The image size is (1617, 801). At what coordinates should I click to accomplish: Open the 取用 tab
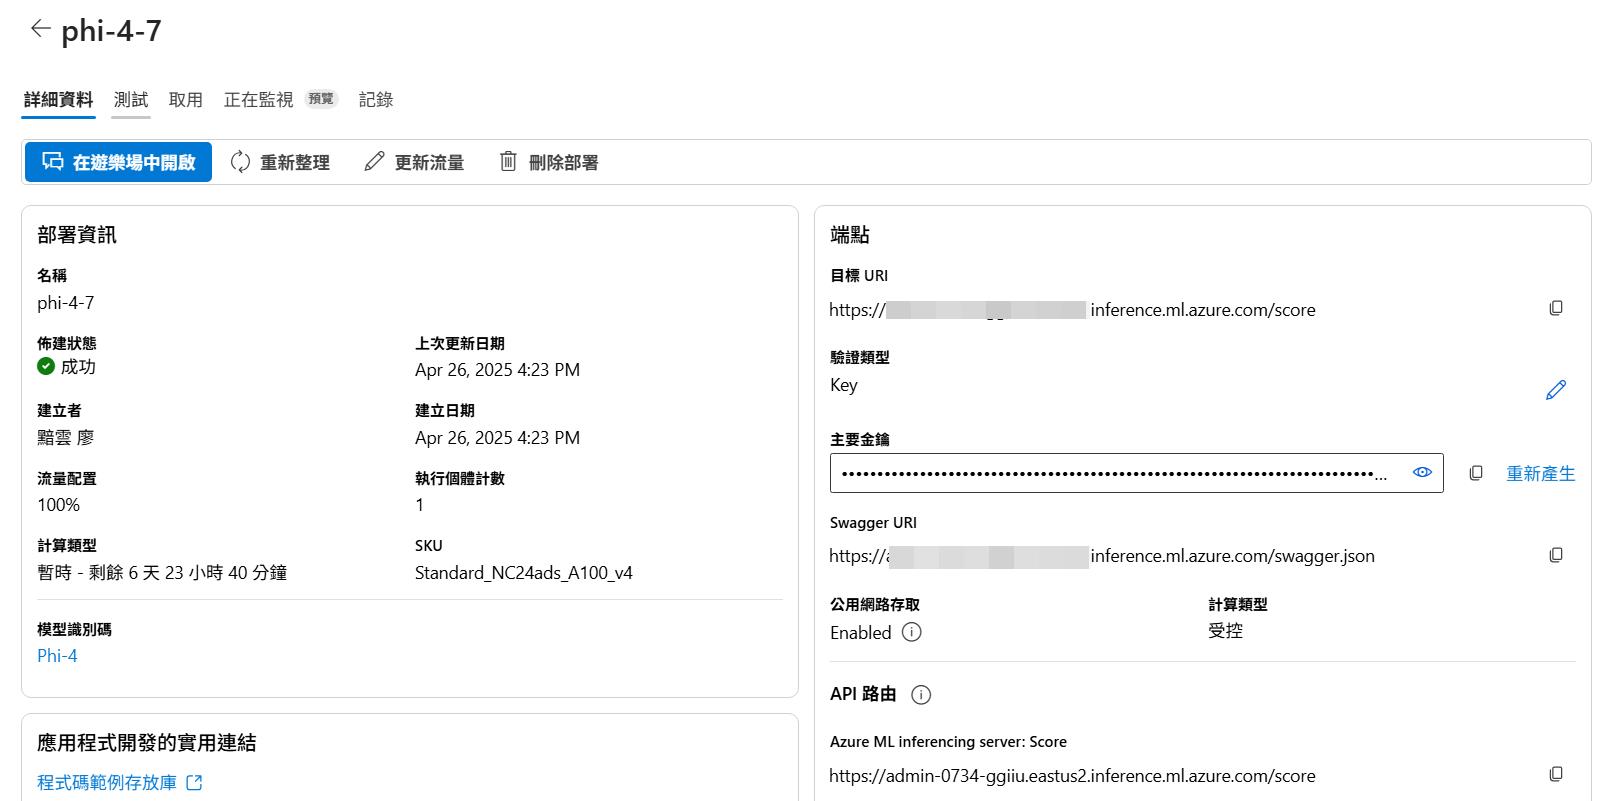pyautogui.click(x=186, y=100)
